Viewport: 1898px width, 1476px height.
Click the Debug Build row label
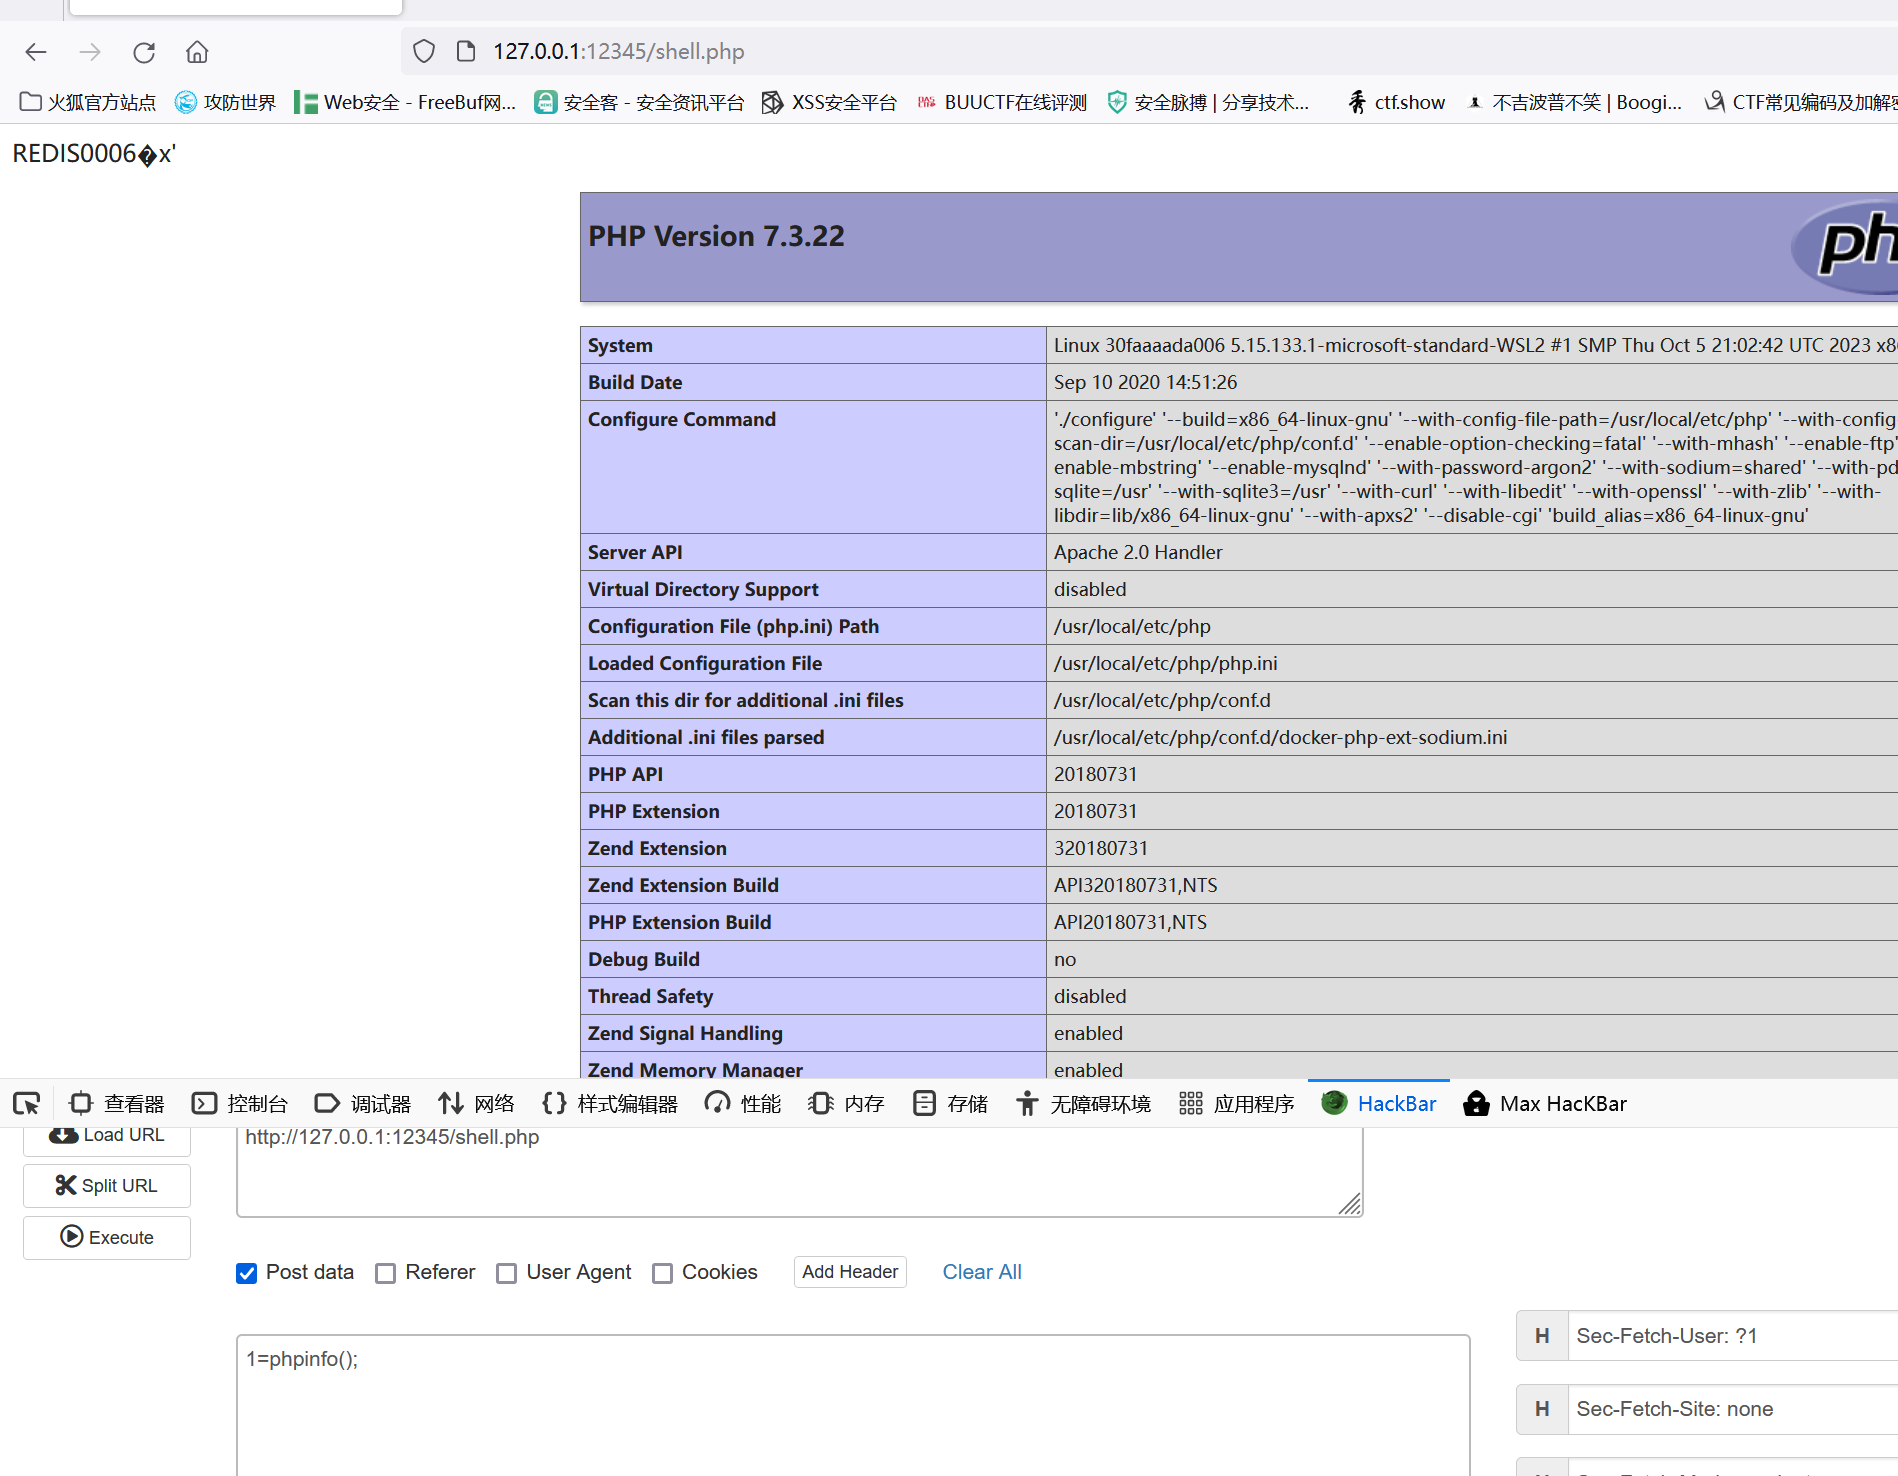644,959
